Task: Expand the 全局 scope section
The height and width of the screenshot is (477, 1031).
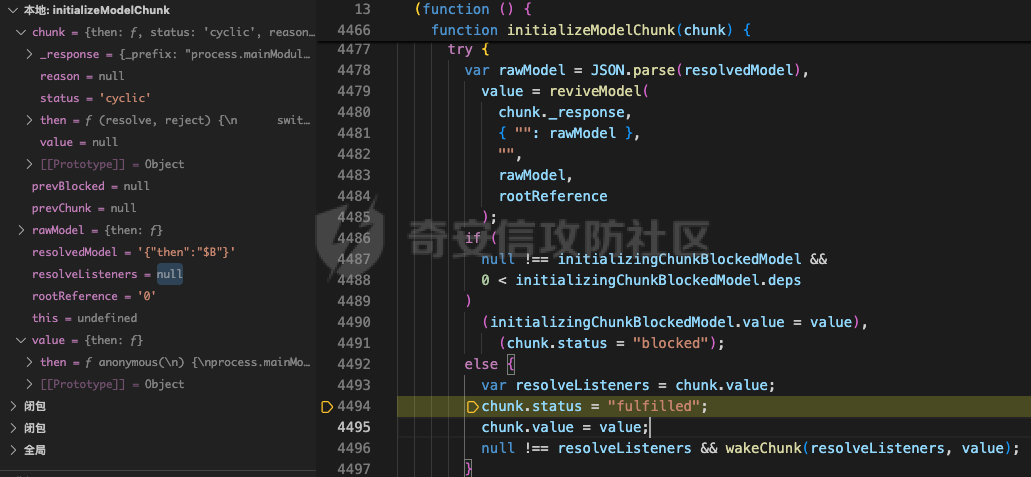Action: point(13,450)
